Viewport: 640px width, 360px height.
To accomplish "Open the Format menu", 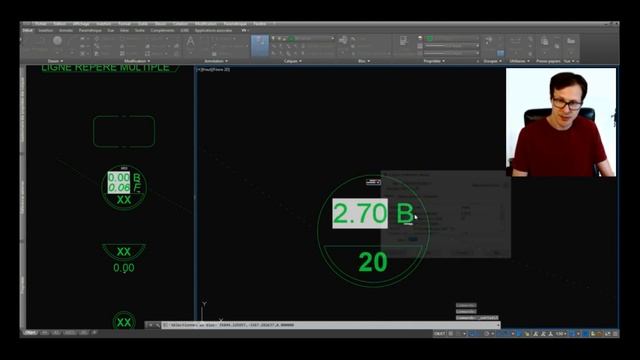I will (124, 24).
